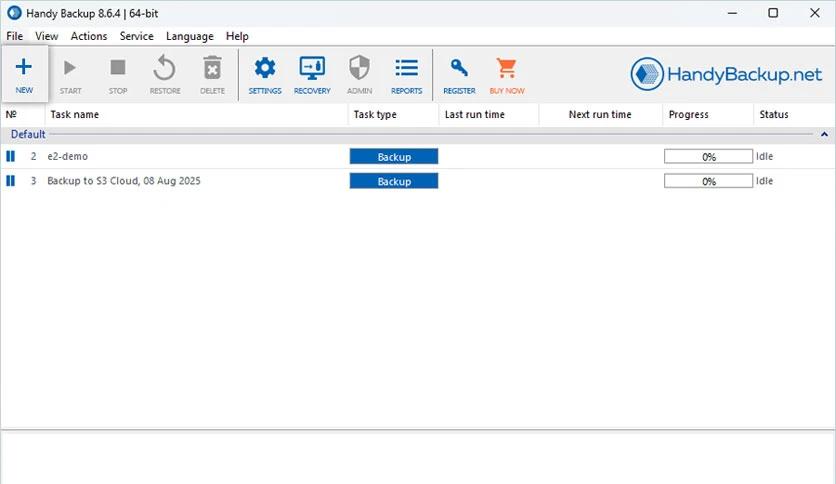
Task: Open the View menu
Action: pyautogui.click(x=46, y=36)
